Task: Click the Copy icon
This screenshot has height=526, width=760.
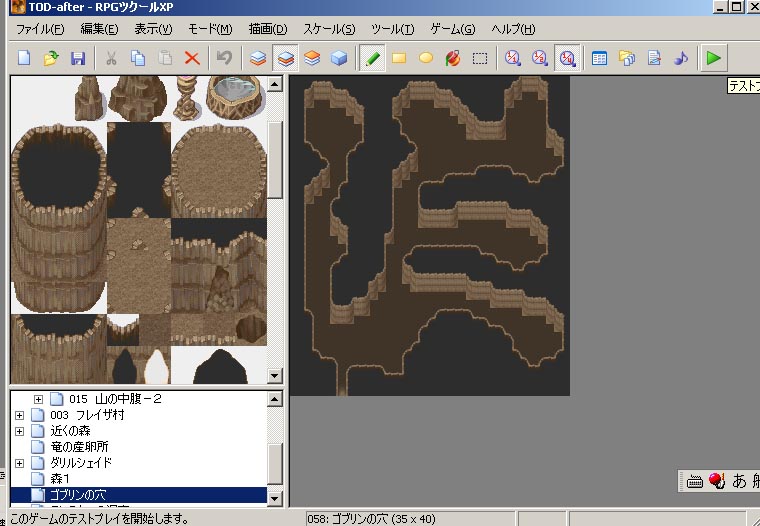Action: point(138,58)
